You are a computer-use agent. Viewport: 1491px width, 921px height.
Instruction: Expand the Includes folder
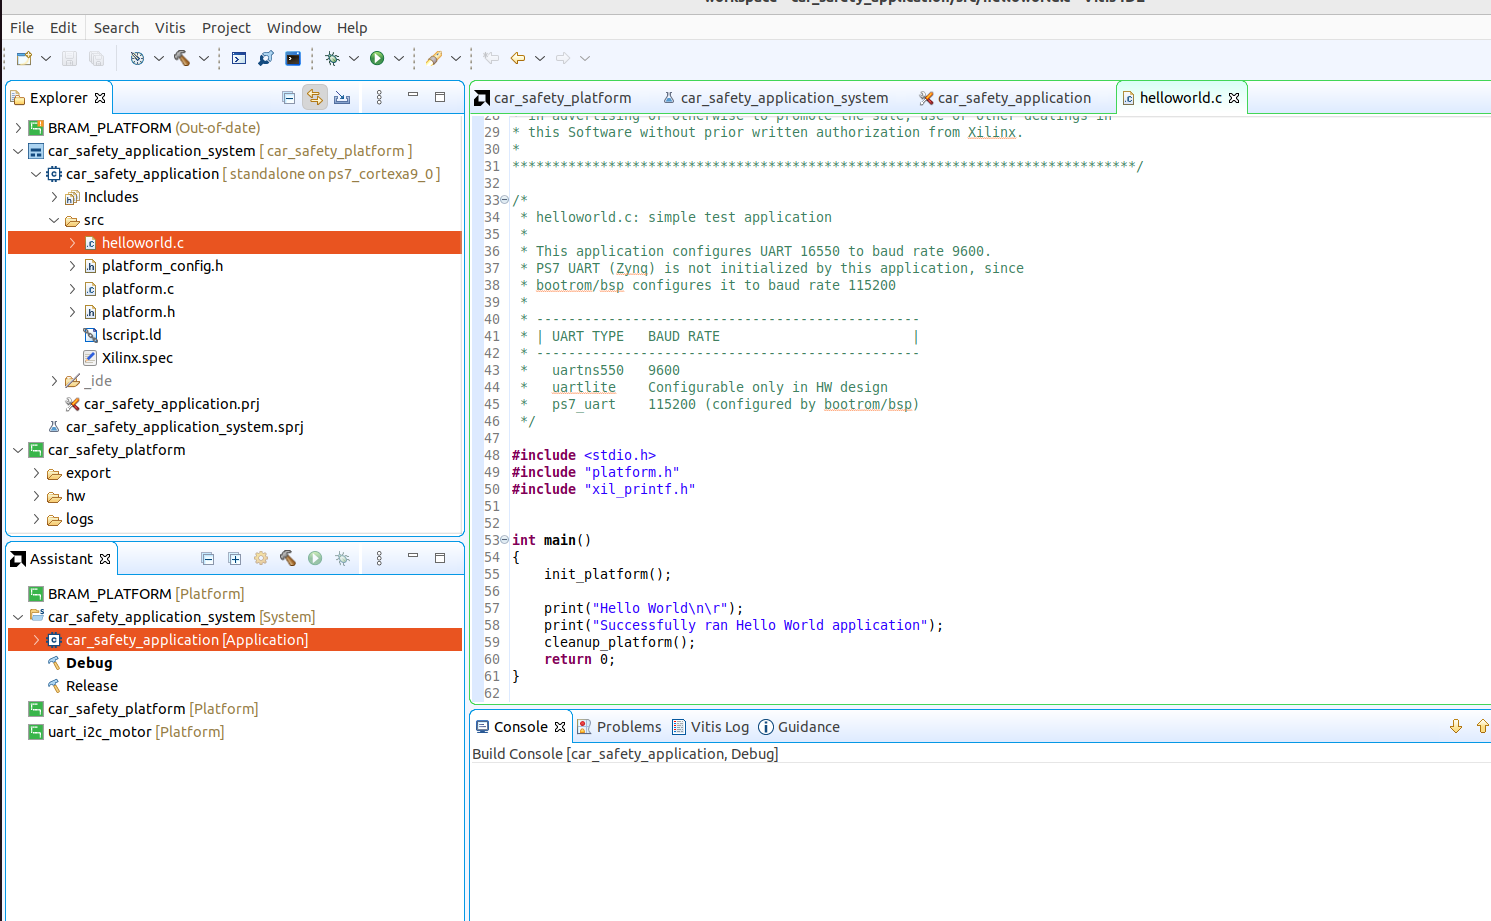point(54,197)
